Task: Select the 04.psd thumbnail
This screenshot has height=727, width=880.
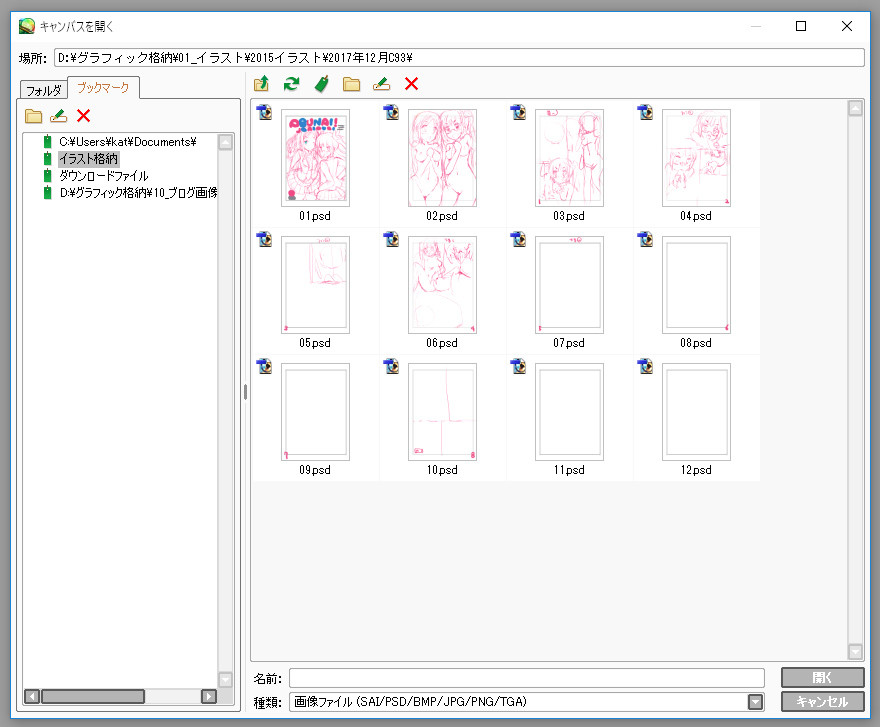Action: (x=696, y=158)
